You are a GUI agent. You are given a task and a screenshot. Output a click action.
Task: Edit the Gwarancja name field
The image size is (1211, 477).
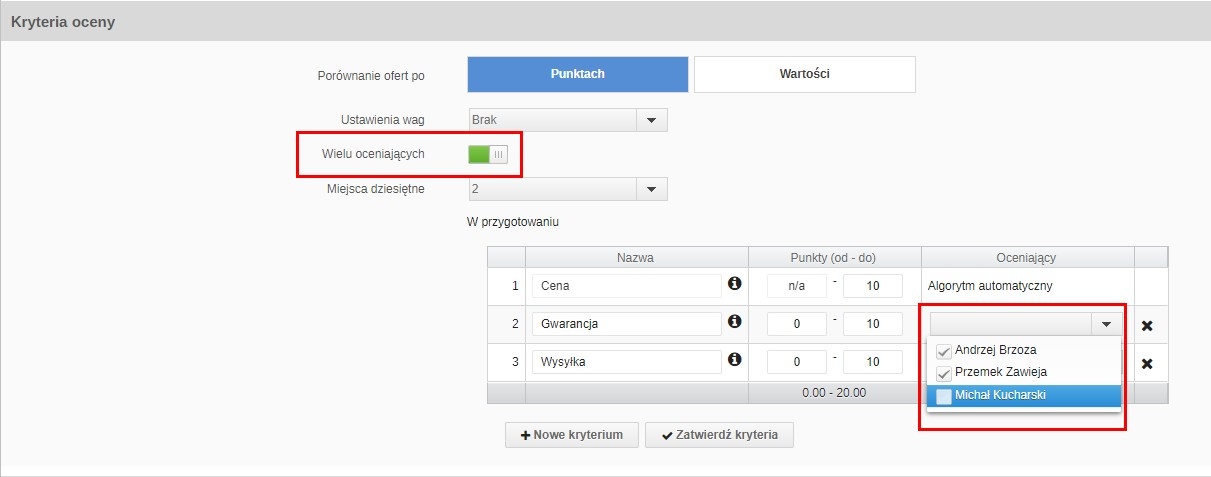(626, 324)
